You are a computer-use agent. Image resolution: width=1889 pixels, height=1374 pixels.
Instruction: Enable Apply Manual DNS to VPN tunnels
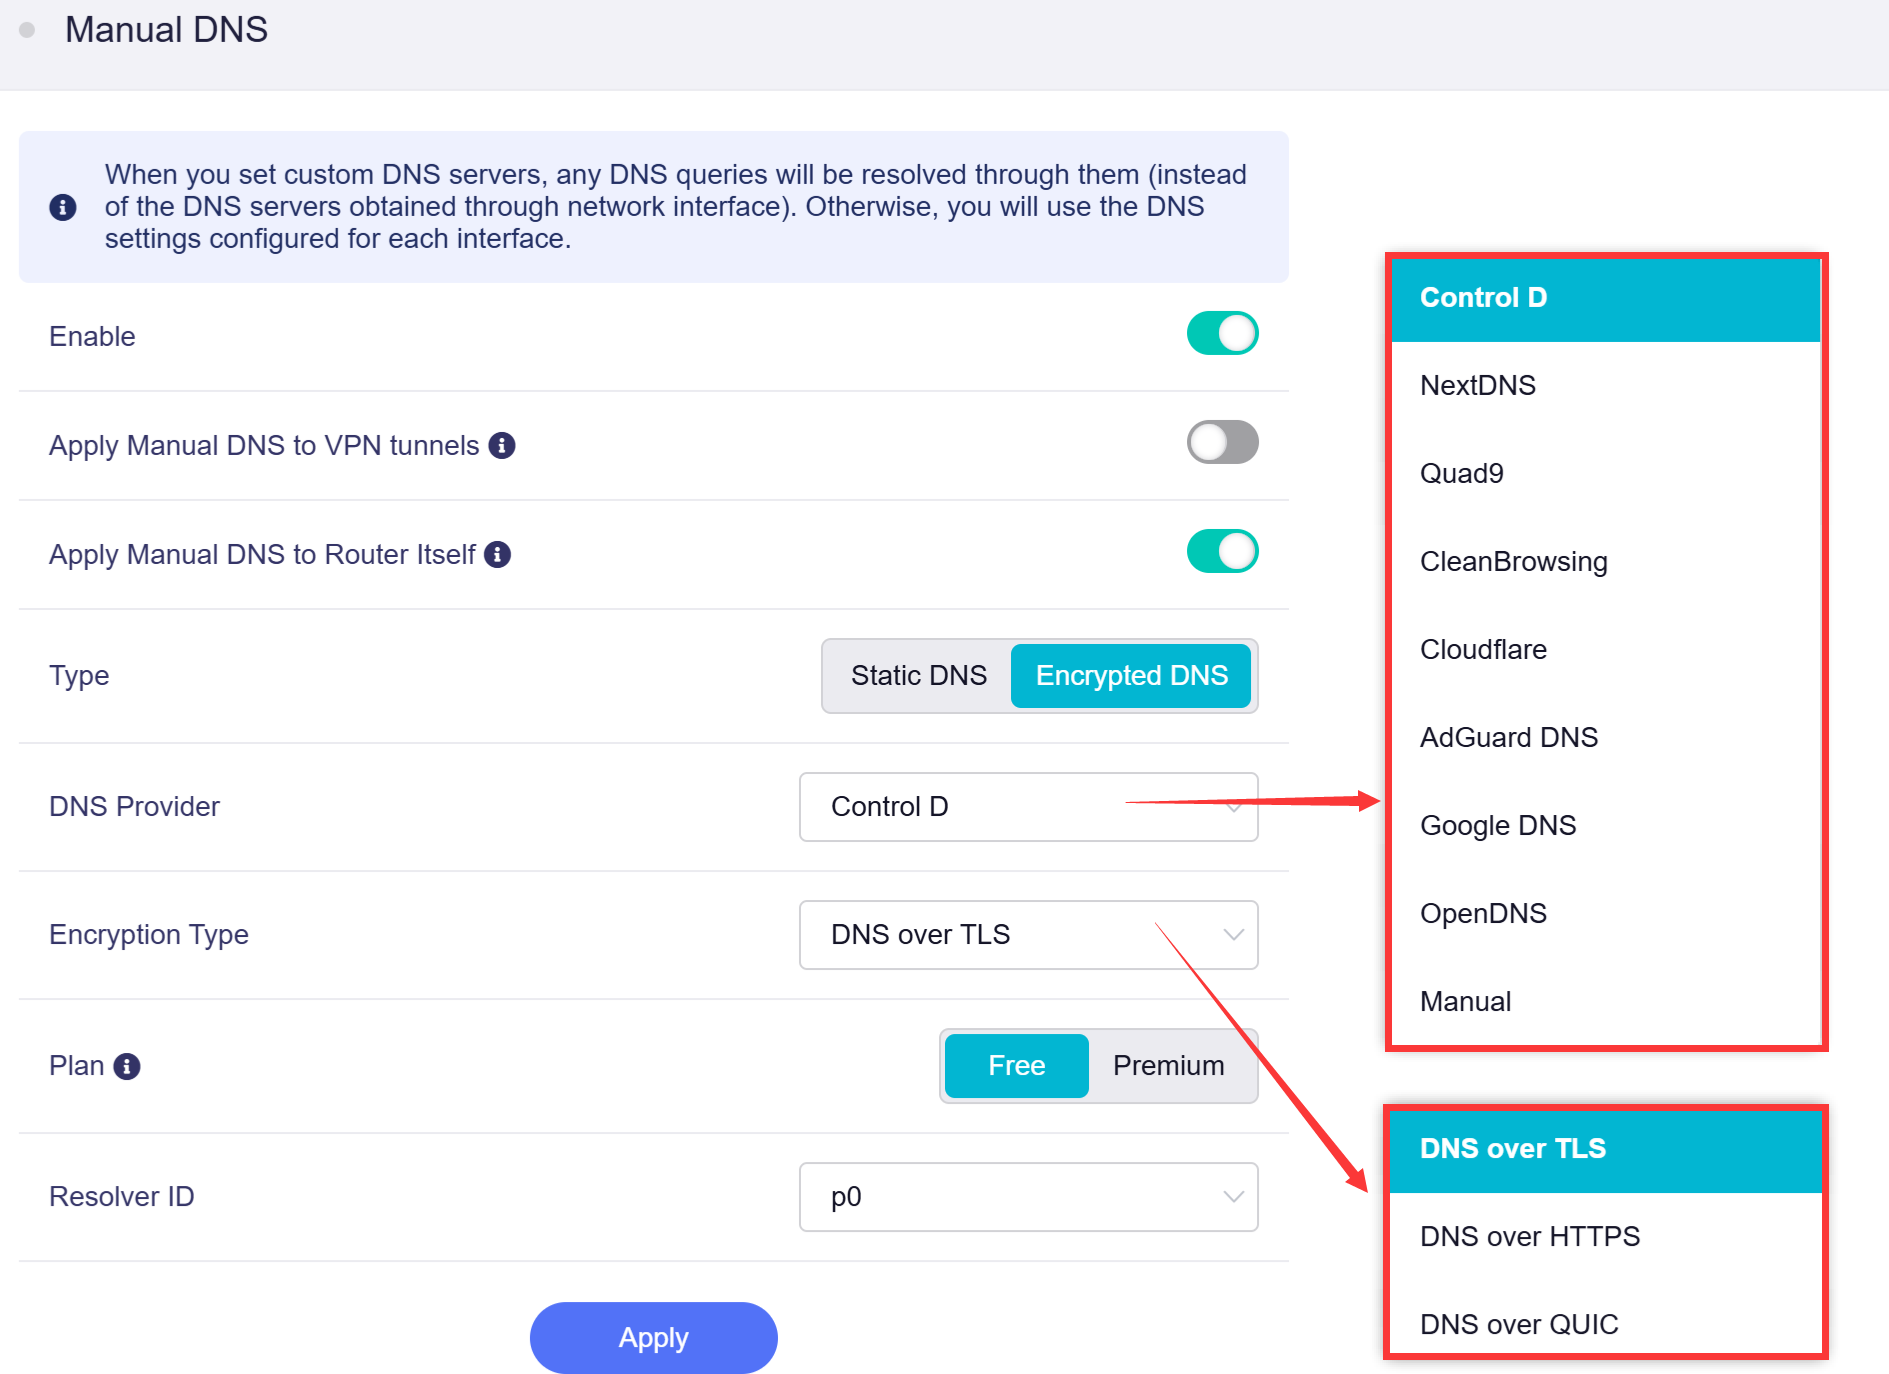click(x=1222, y=442)
